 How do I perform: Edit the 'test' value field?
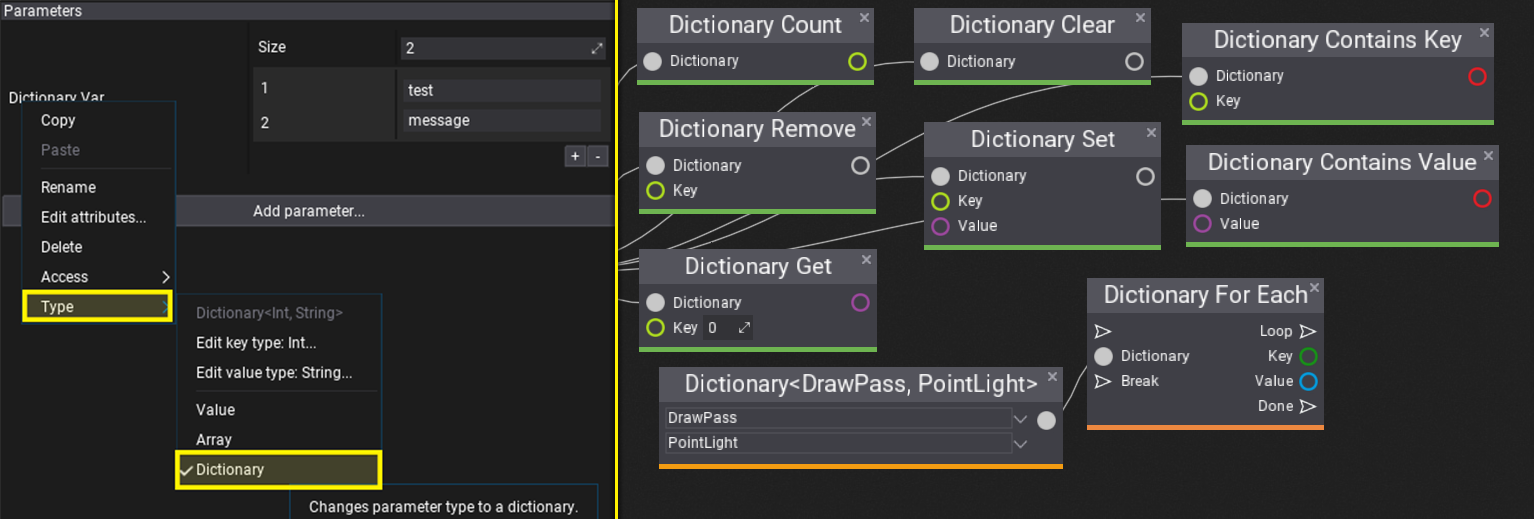(503, 90)
